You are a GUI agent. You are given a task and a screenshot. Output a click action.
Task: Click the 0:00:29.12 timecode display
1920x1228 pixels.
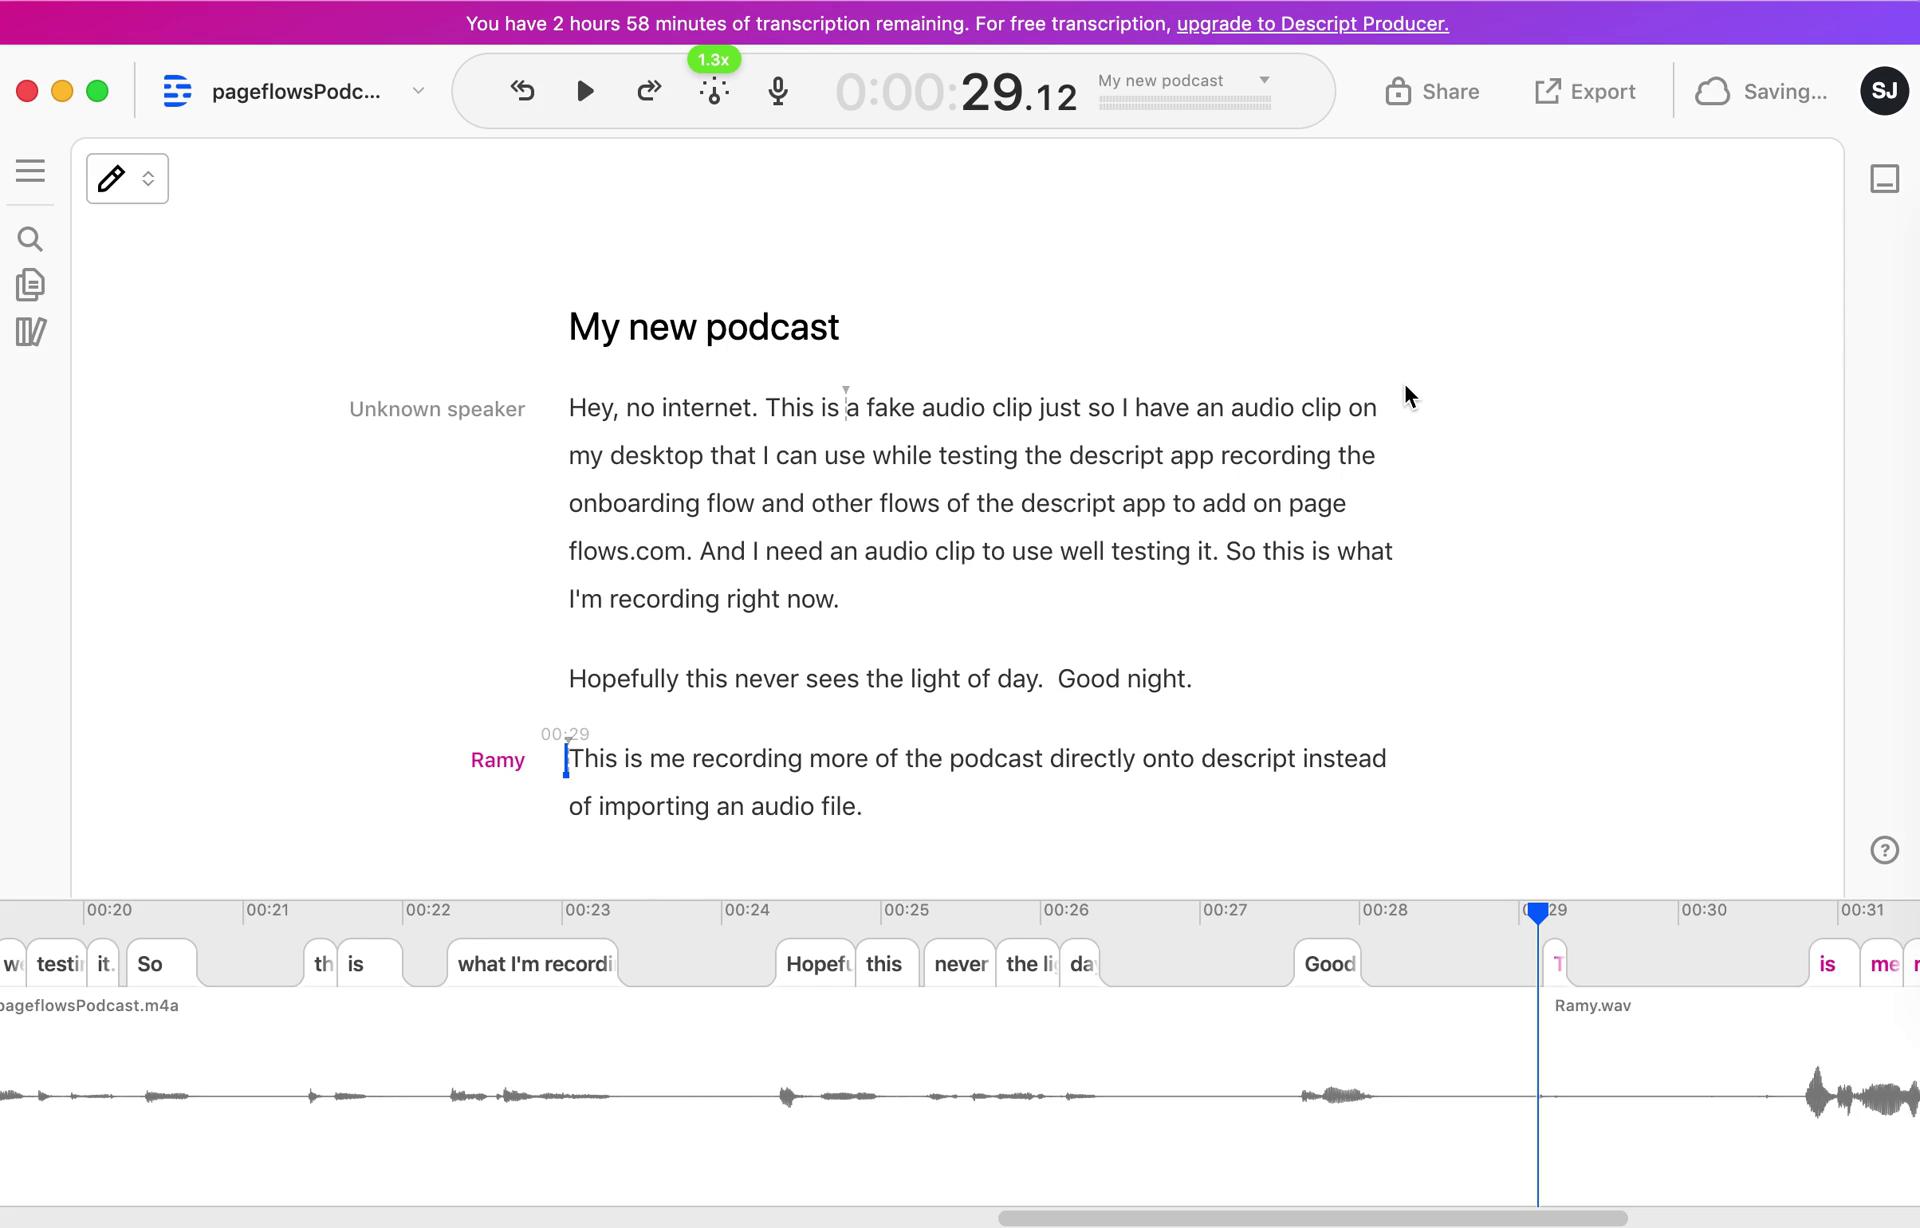pyautogui.click(x=956, y=92)
